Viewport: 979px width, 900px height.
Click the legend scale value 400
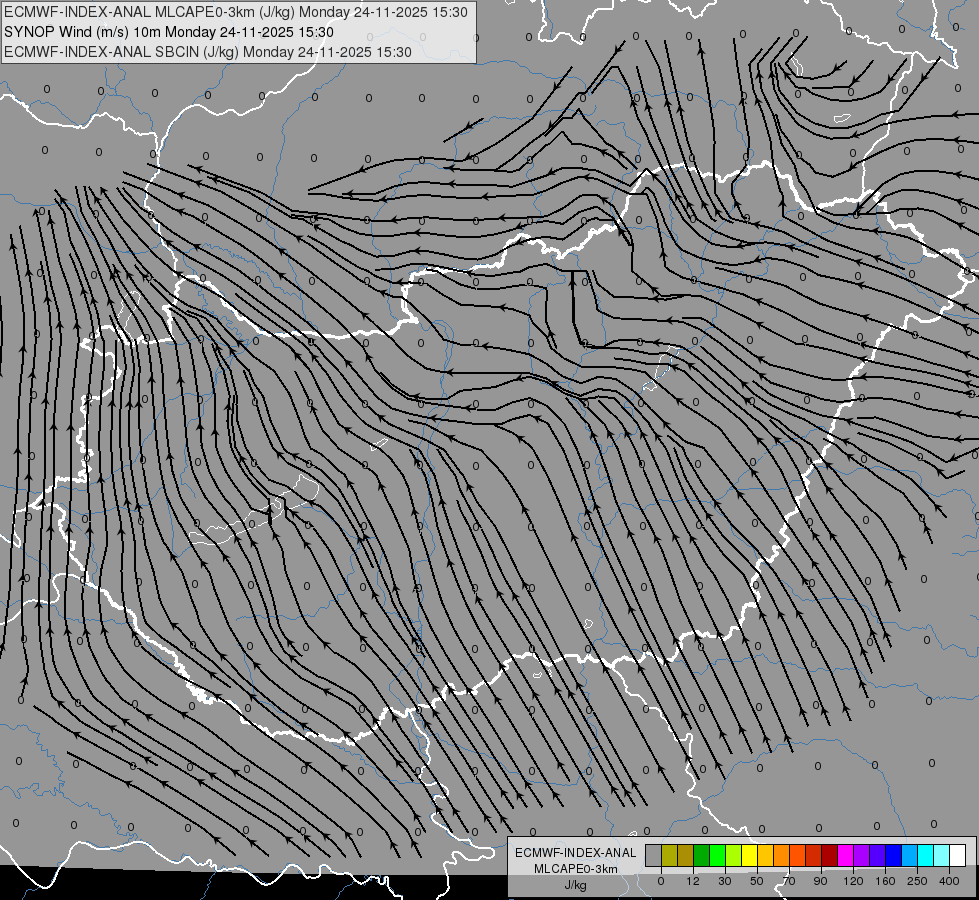[x=949, y=881]
